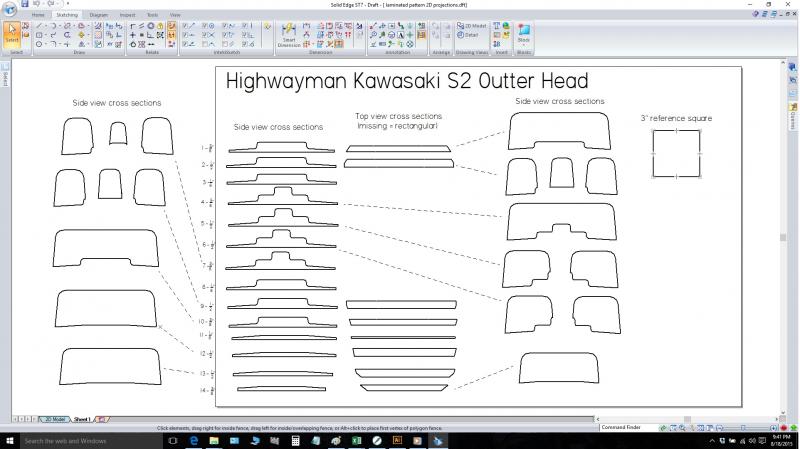The width and height of the screenshot is (800, 449).
Task: Click the Save icon in quick access toolbar
Action: [24, 4]
